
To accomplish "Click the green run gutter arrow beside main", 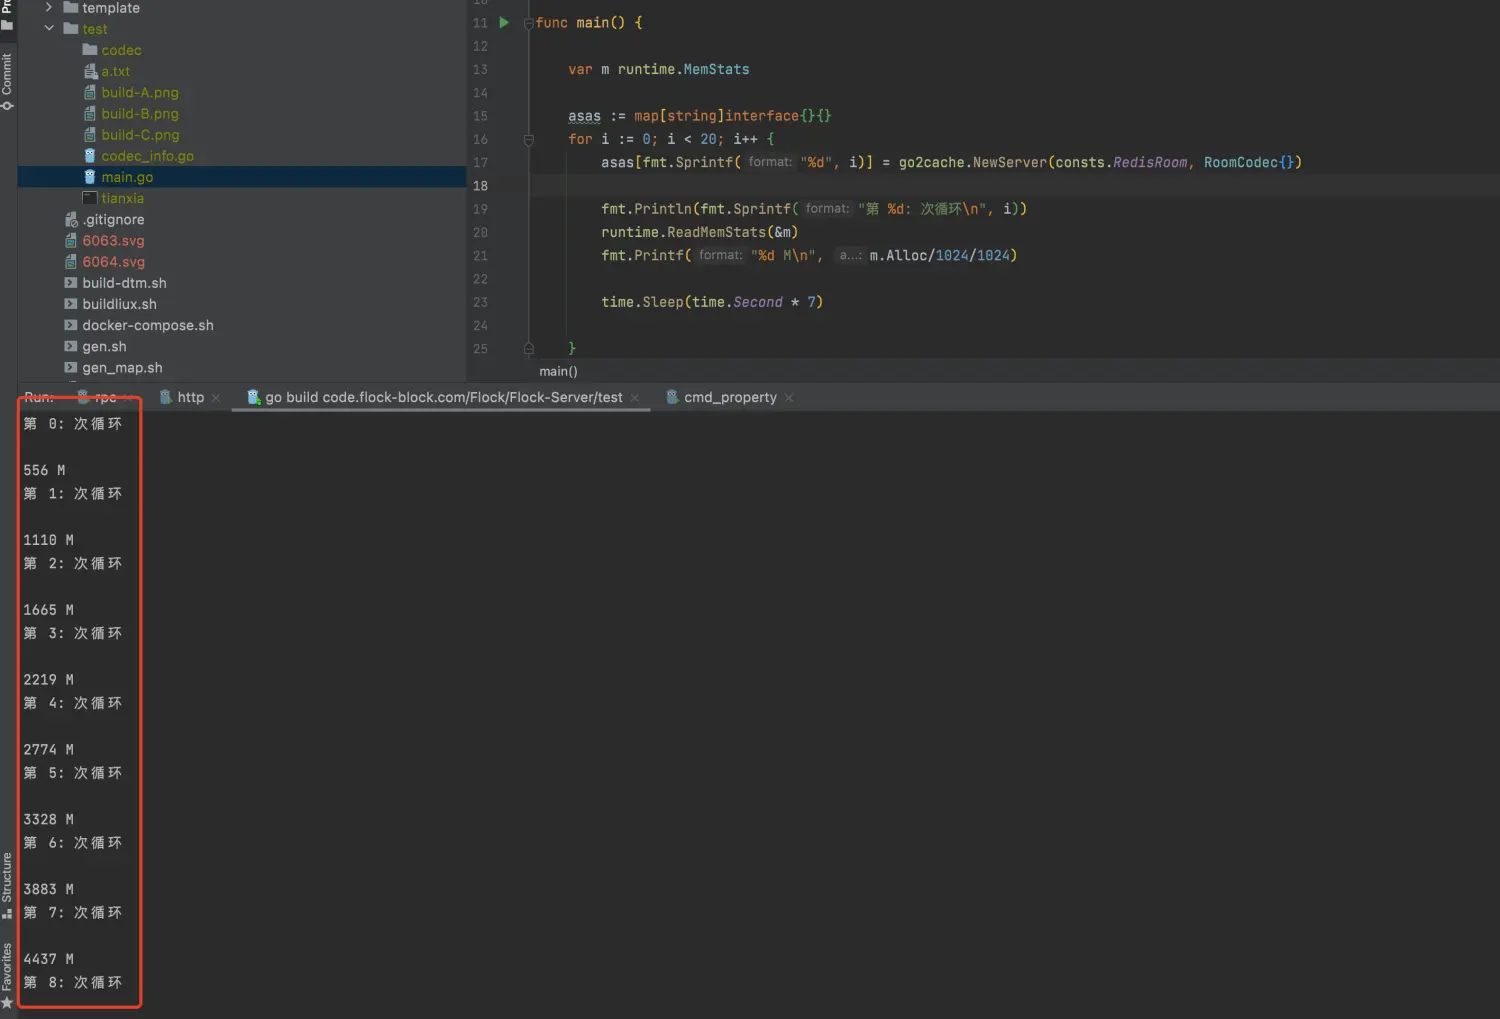I will 504,22.
